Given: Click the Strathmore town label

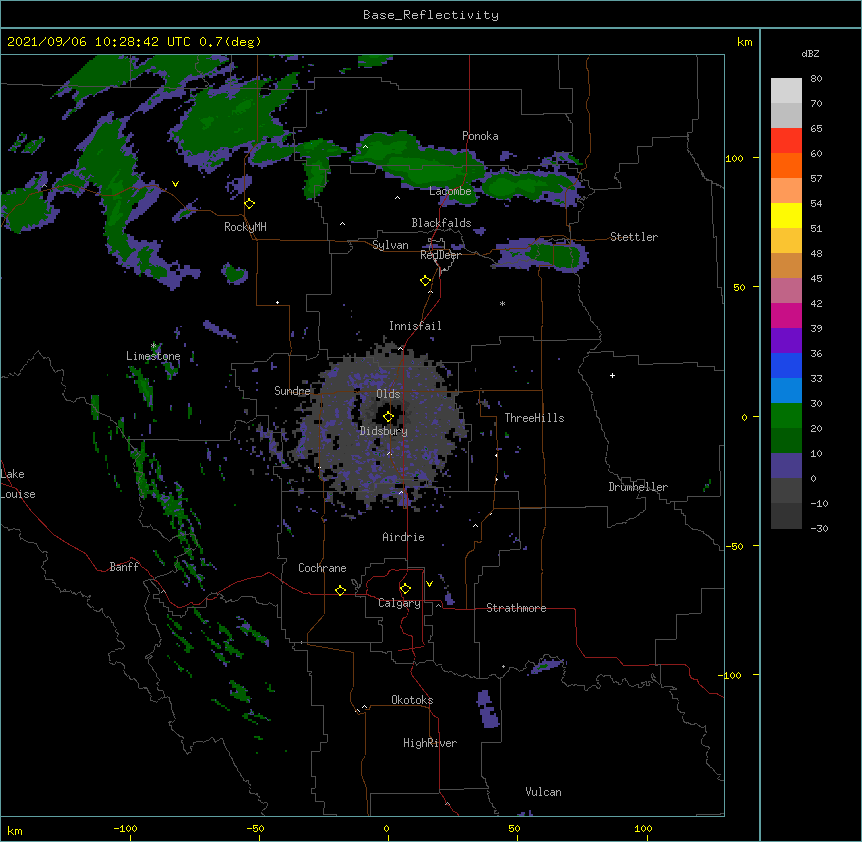Looking at the screenshot, I should coord(516,608).
